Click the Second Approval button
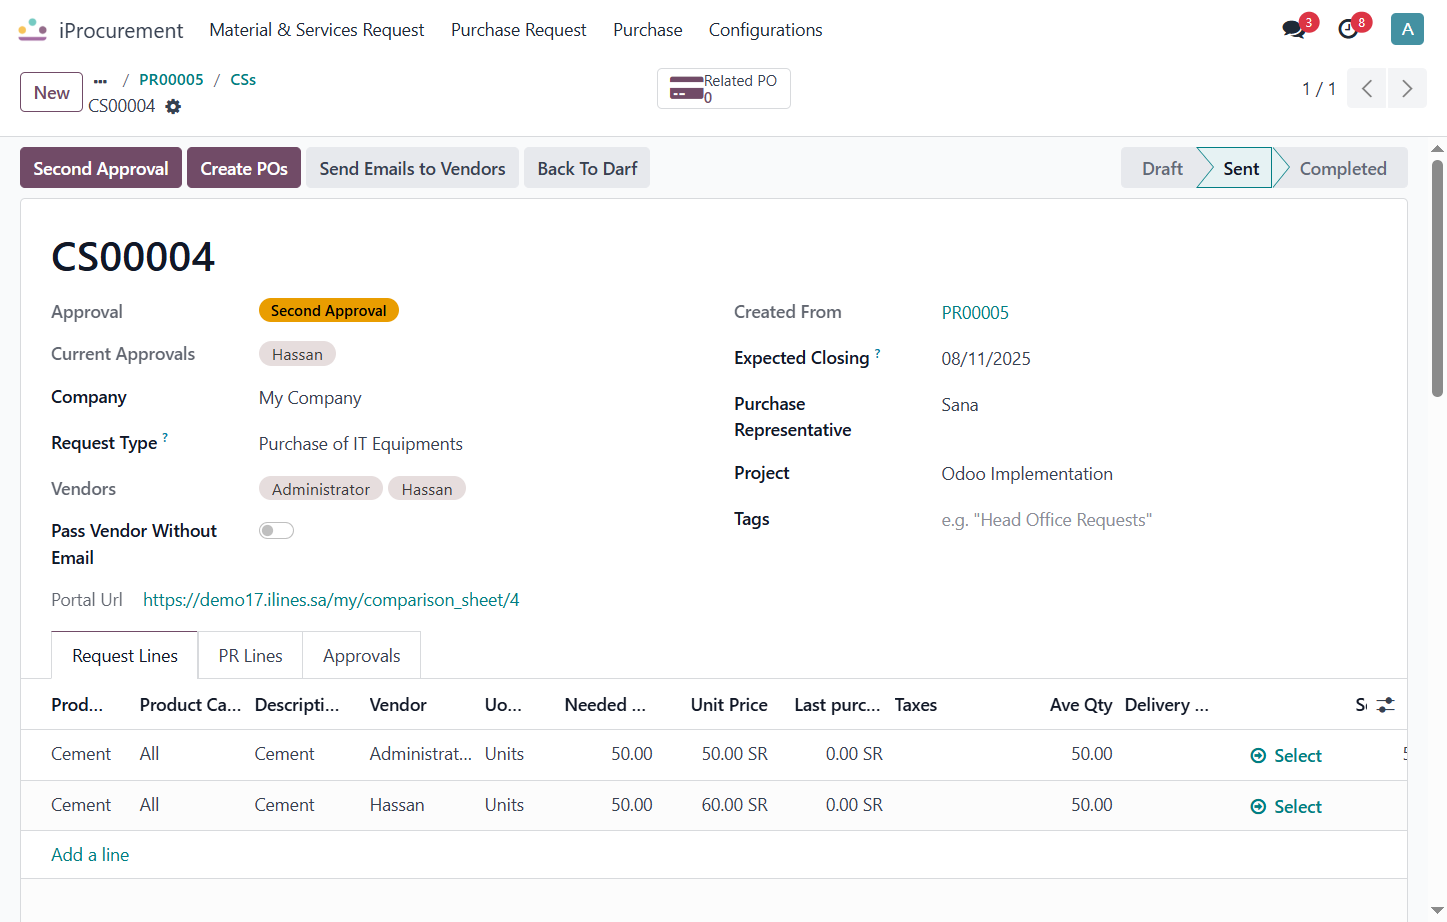 click(101, 168)
